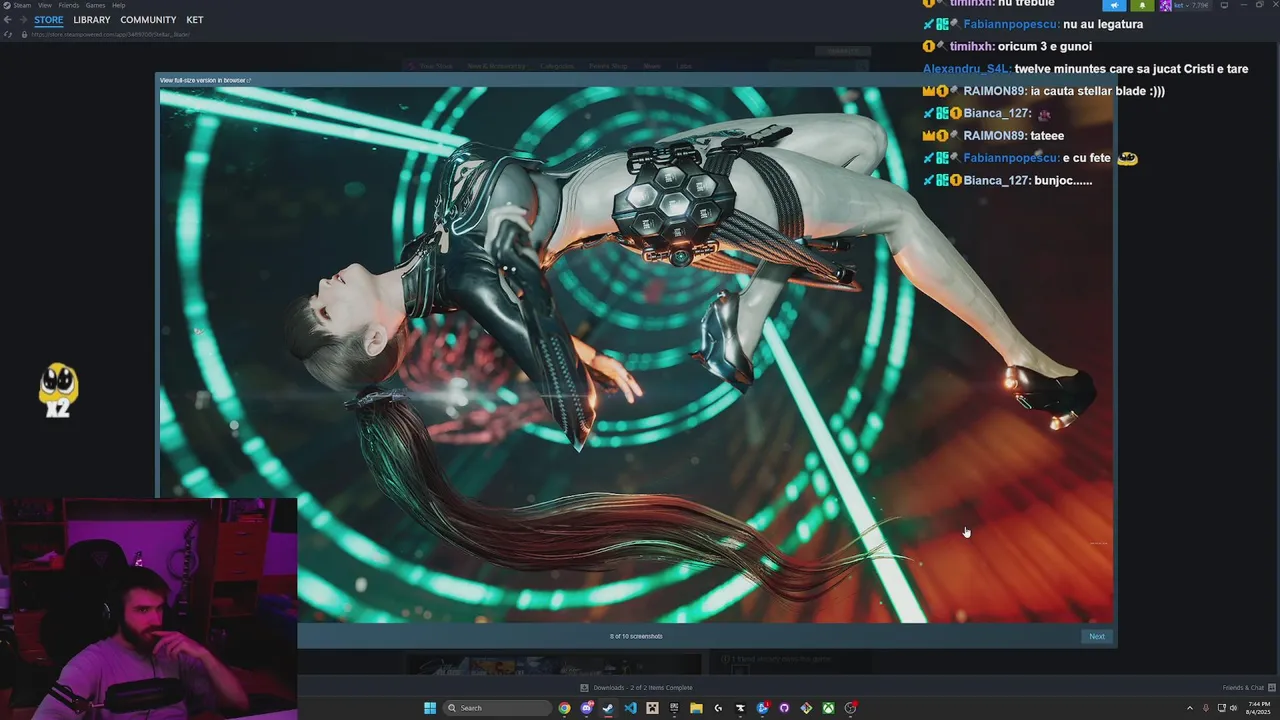The width and height of the screenshot is (1280, 720).
Task: Click the Windows taskbar Search box
Action: (497, 708)
